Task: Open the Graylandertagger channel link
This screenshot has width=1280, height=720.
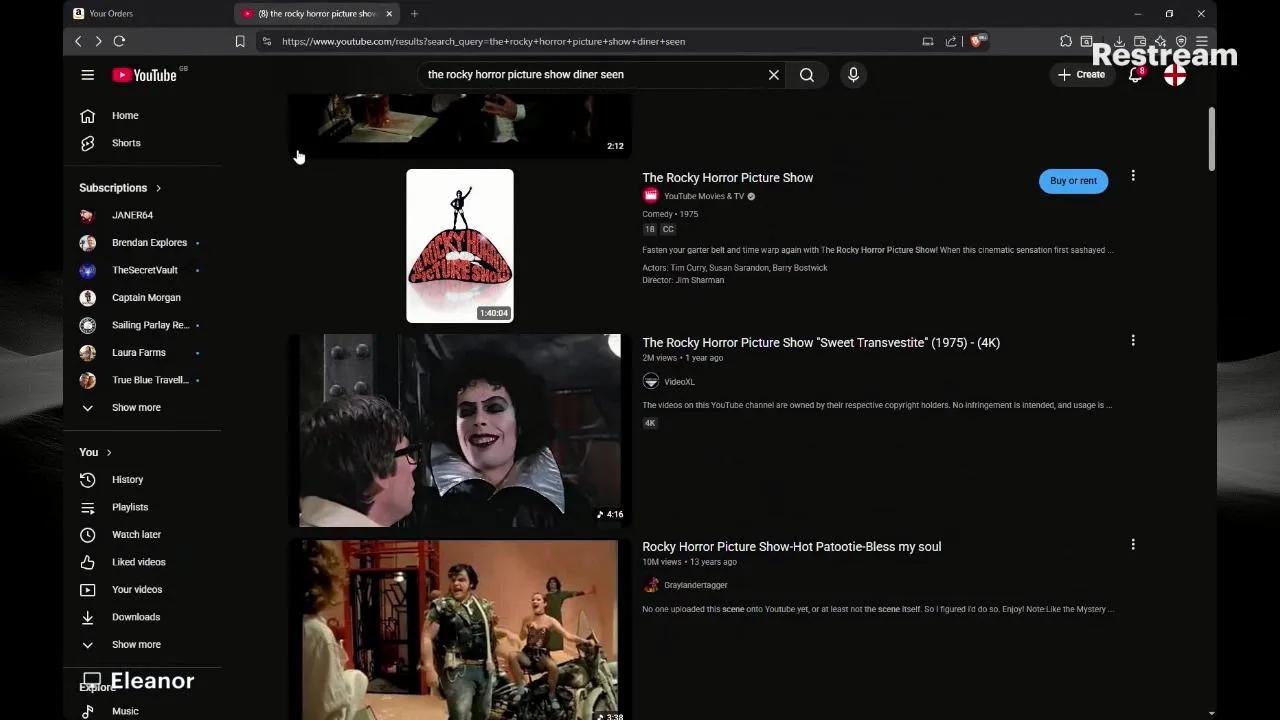Action: coord(696,585)
